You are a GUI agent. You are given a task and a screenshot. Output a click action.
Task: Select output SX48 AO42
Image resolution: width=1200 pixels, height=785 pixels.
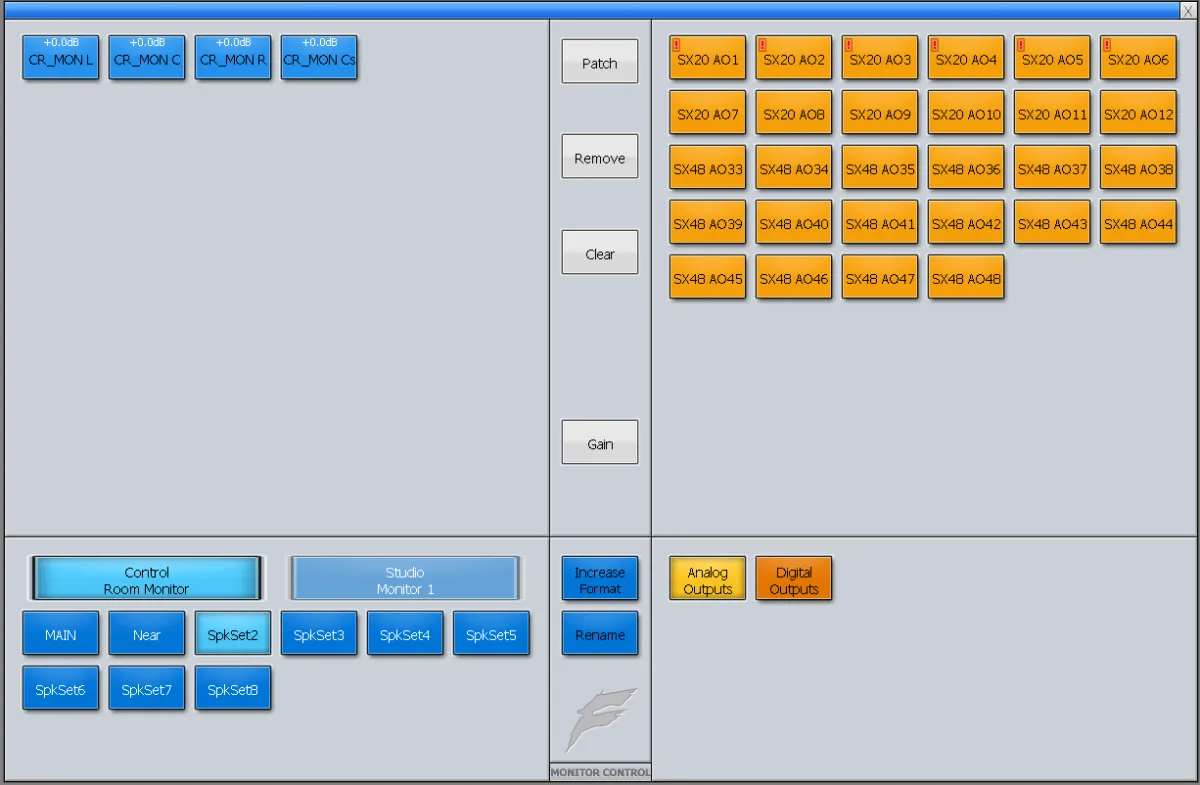click(966, 223)
